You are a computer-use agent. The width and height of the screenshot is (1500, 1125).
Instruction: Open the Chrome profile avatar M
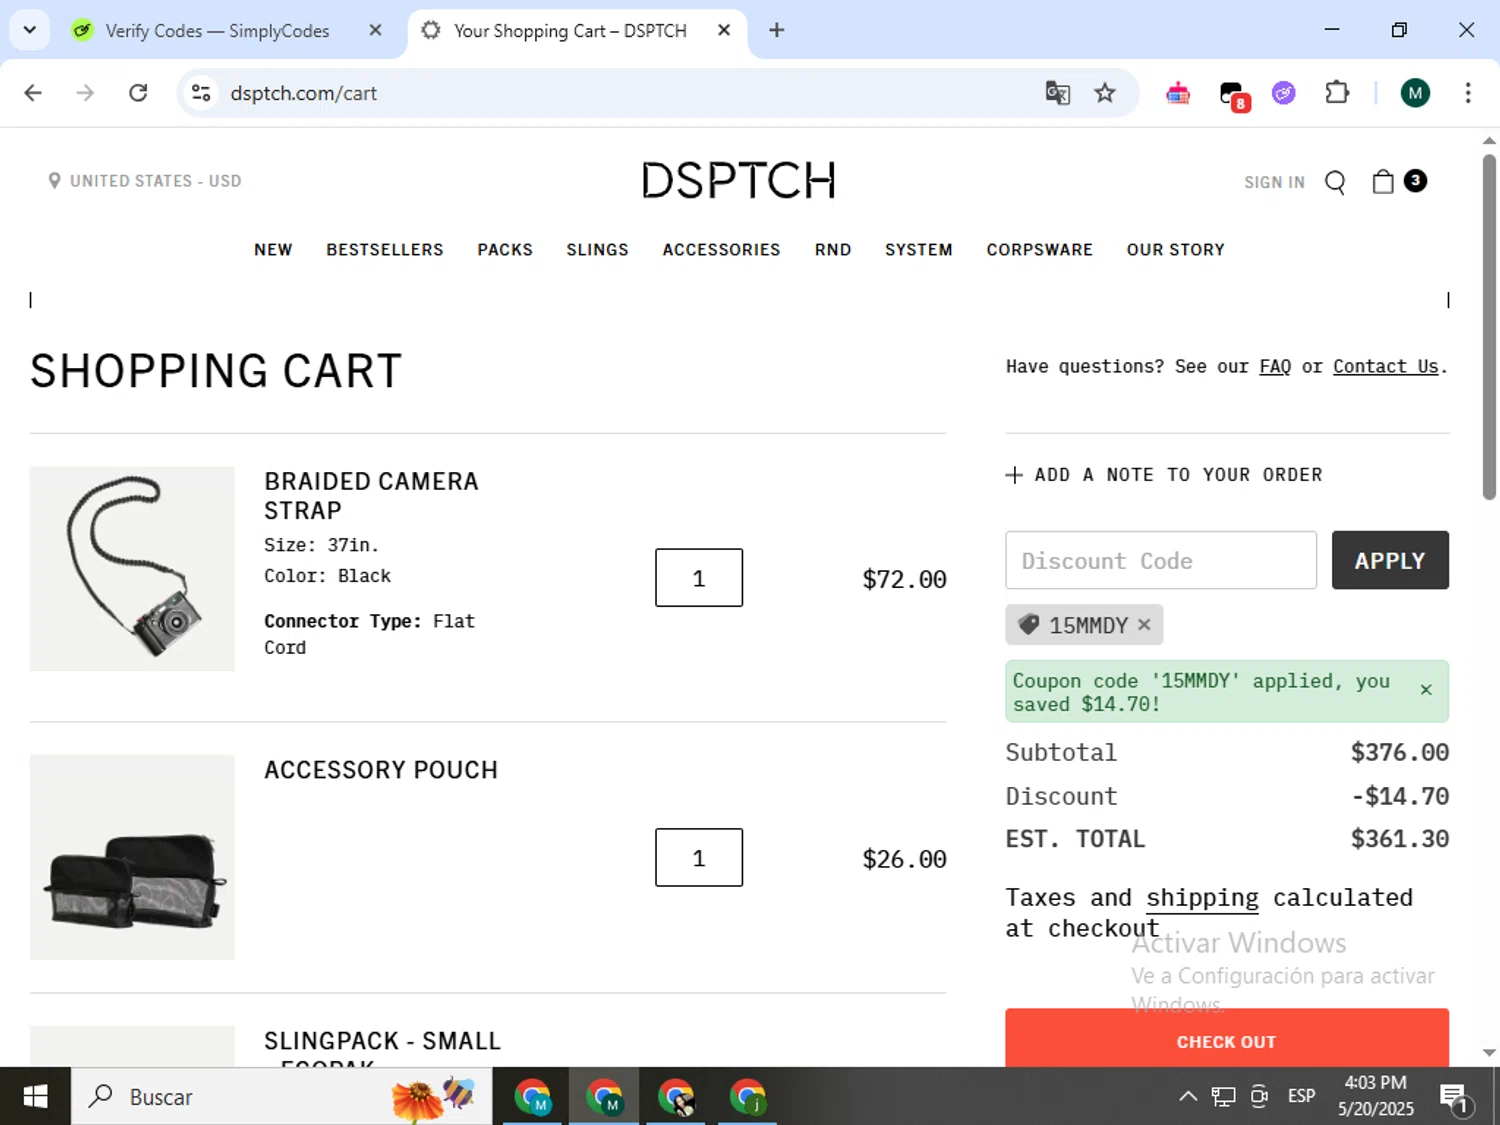pyautogui.click(x=1415, y=93)
